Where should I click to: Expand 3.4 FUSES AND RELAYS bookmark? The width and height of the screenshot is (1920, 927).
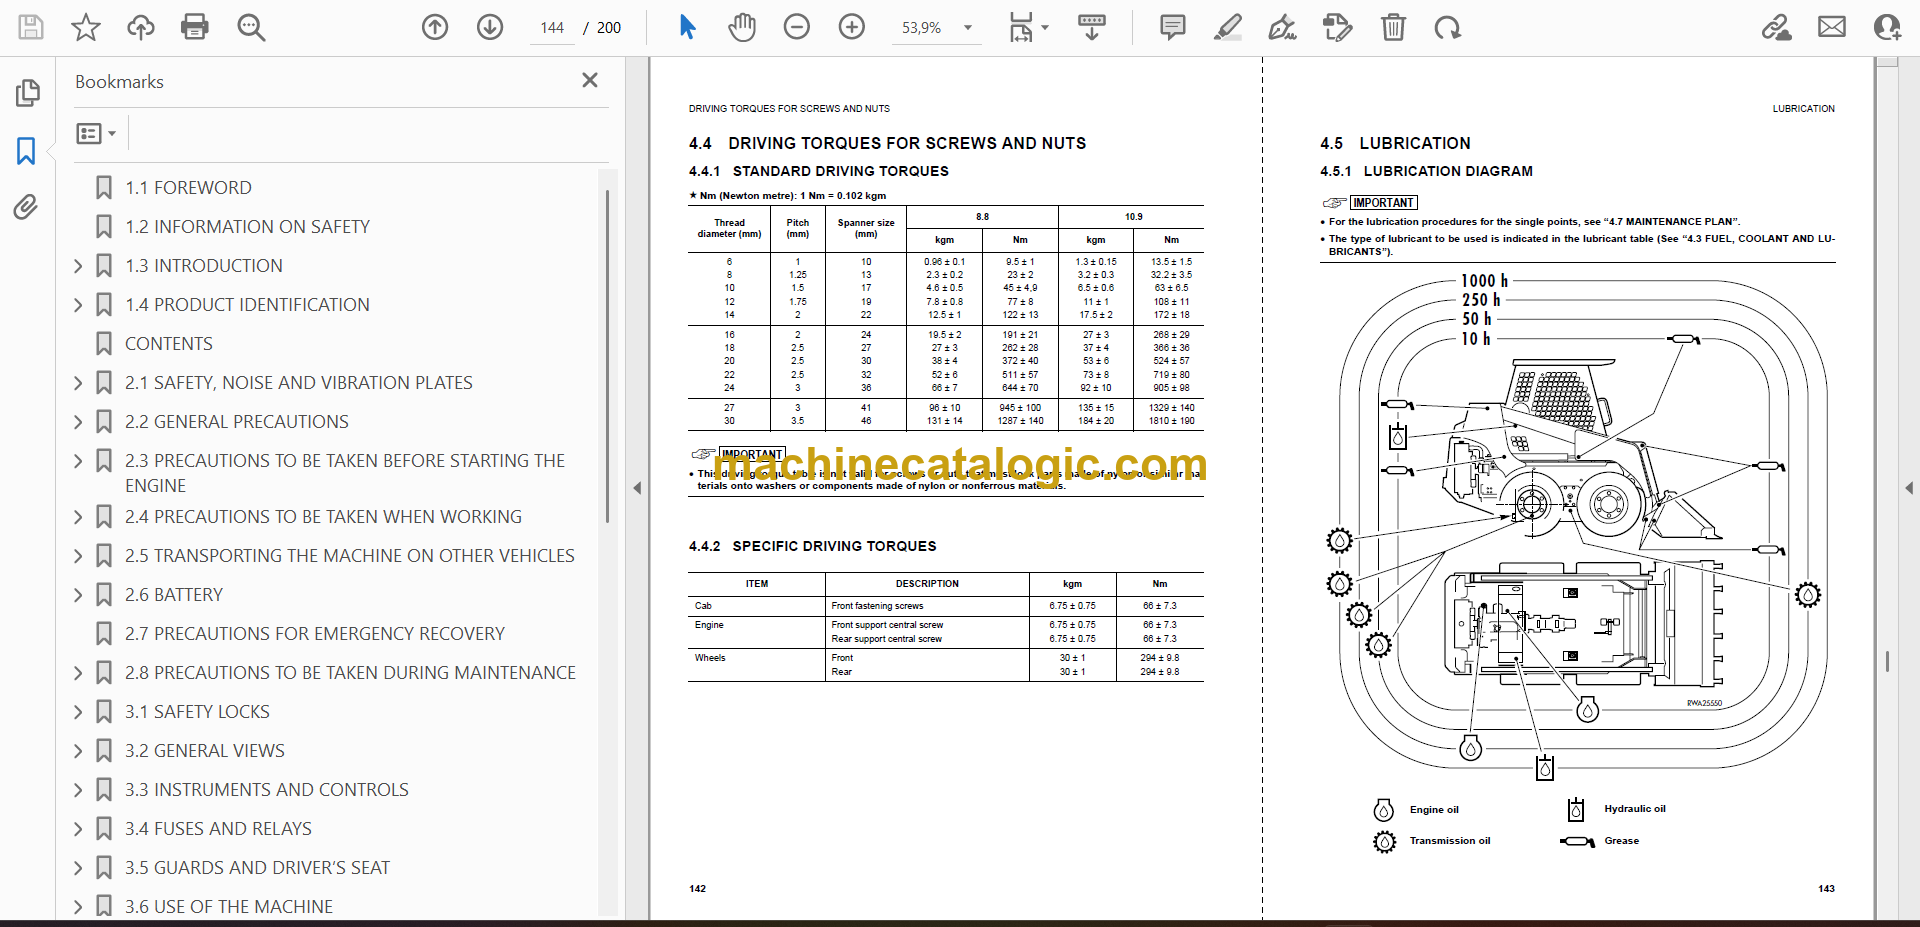[79, 829]
